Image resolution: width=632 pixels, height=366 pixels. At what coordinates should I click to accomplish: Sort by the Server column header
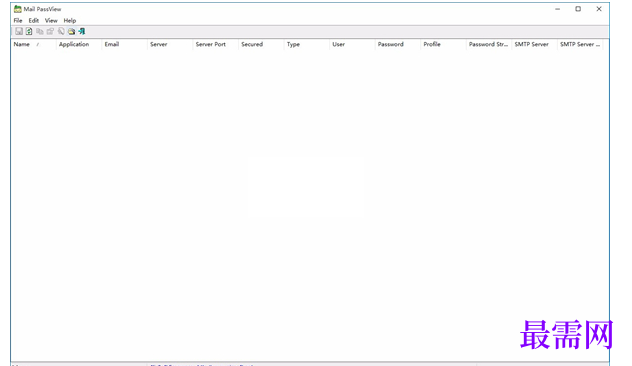(x=170, y=44)
